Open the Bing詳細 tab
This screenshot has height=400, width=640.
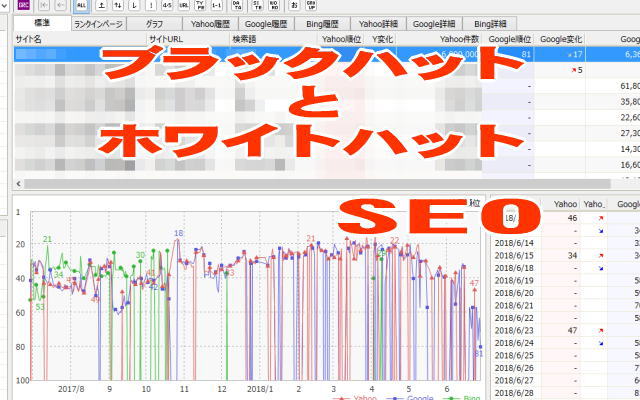pyautogui.click(x=490, y=24)
